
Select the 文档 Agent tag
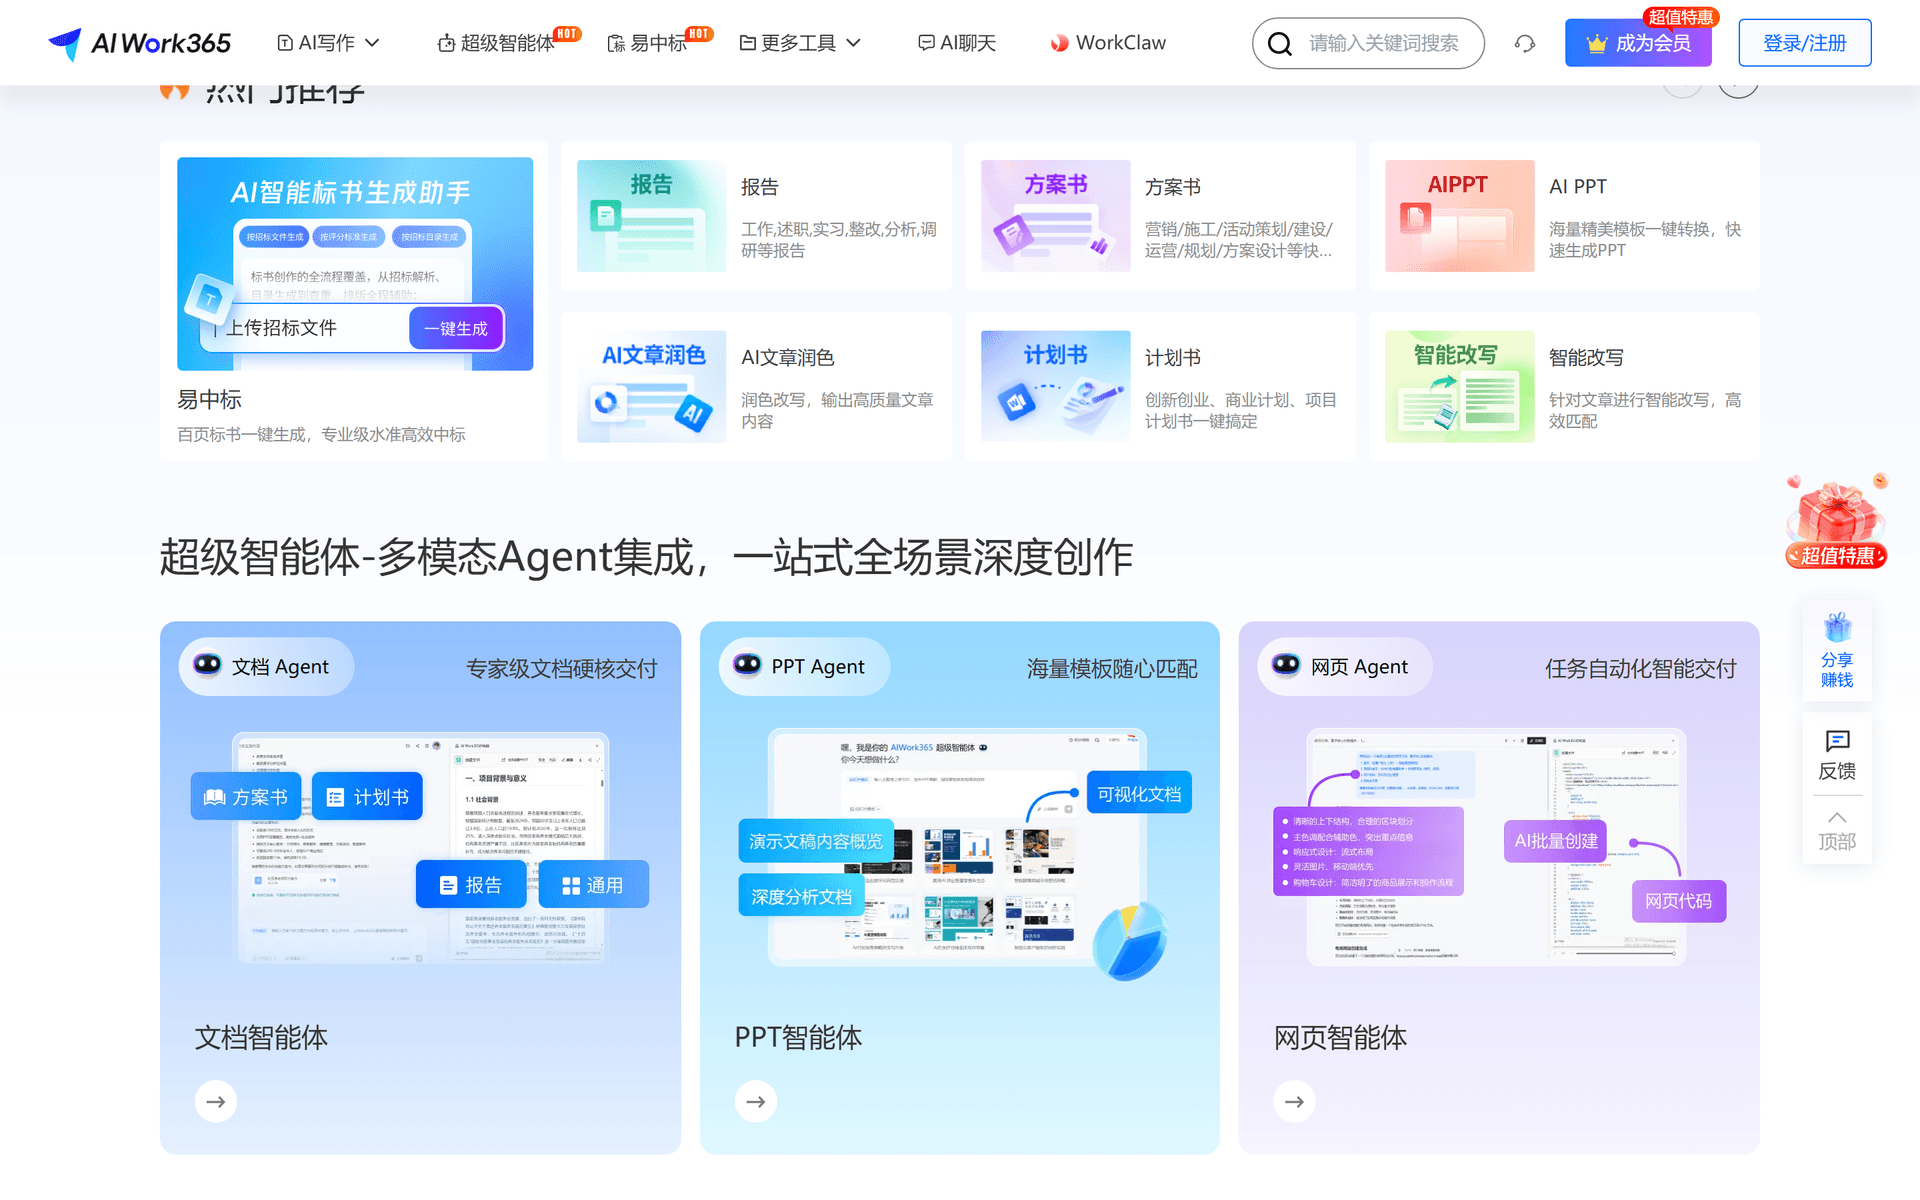(x=265, y=667)
